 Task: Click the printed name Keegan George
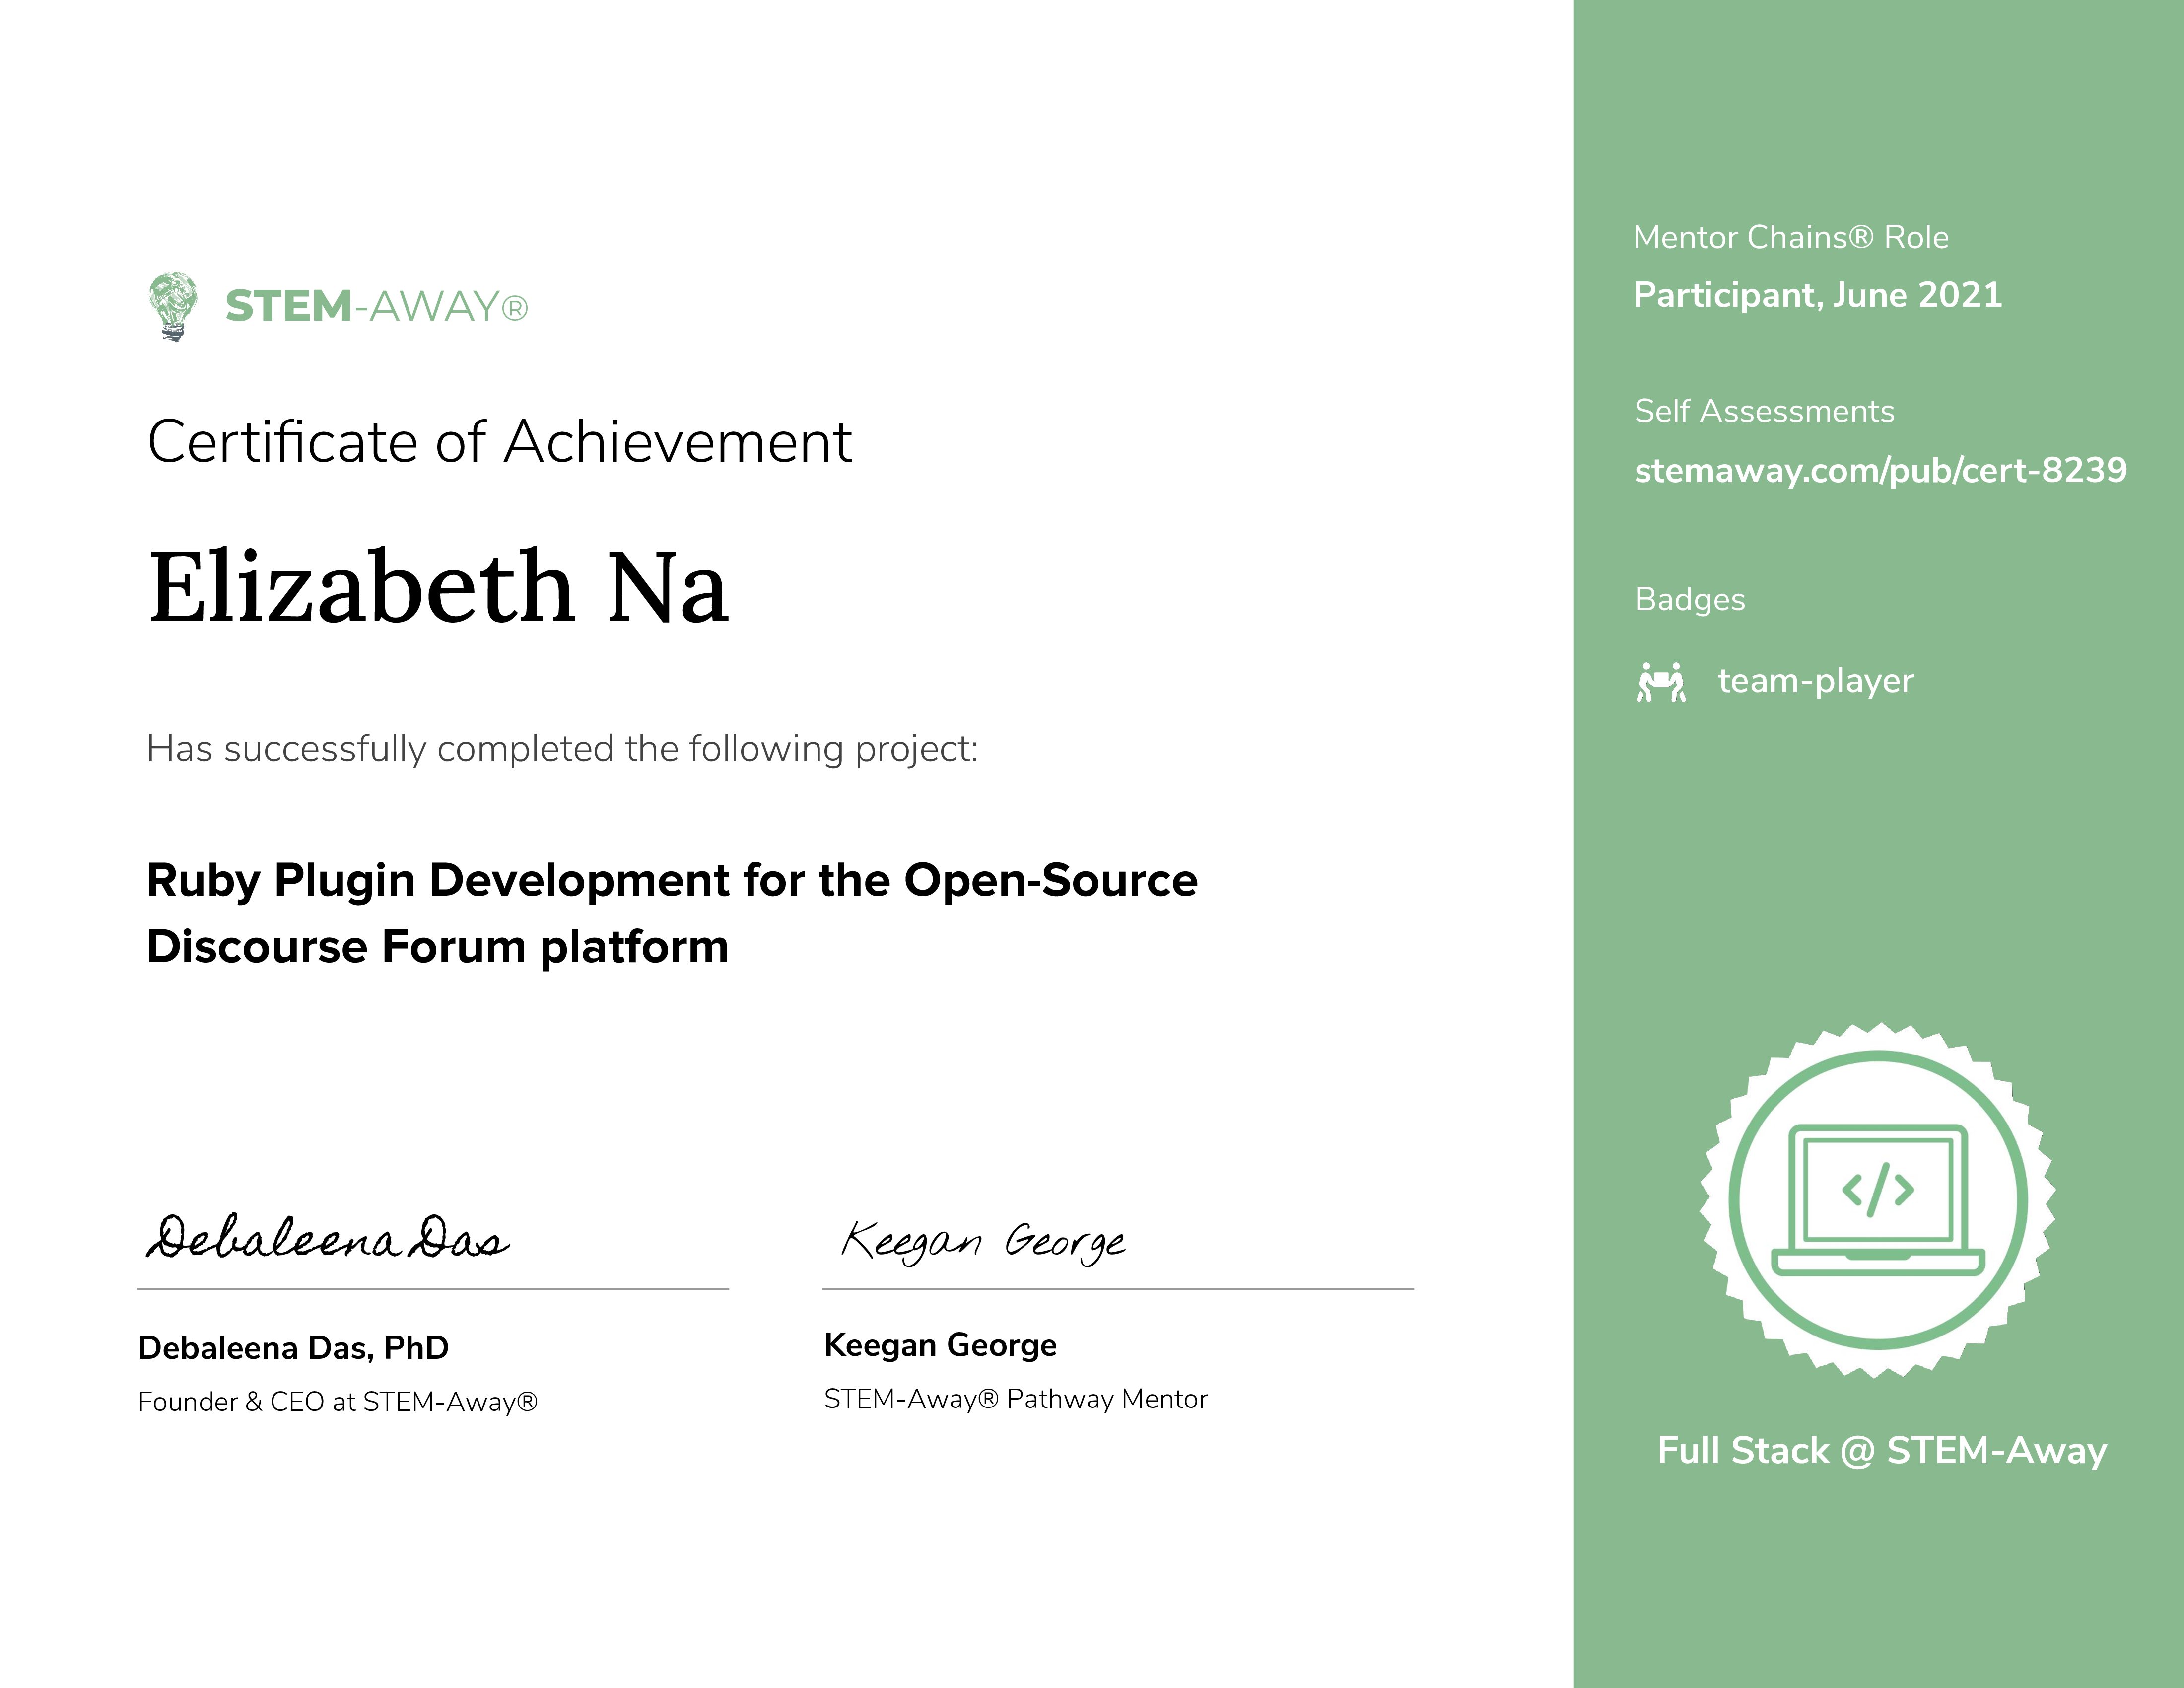pos(940,1346)
